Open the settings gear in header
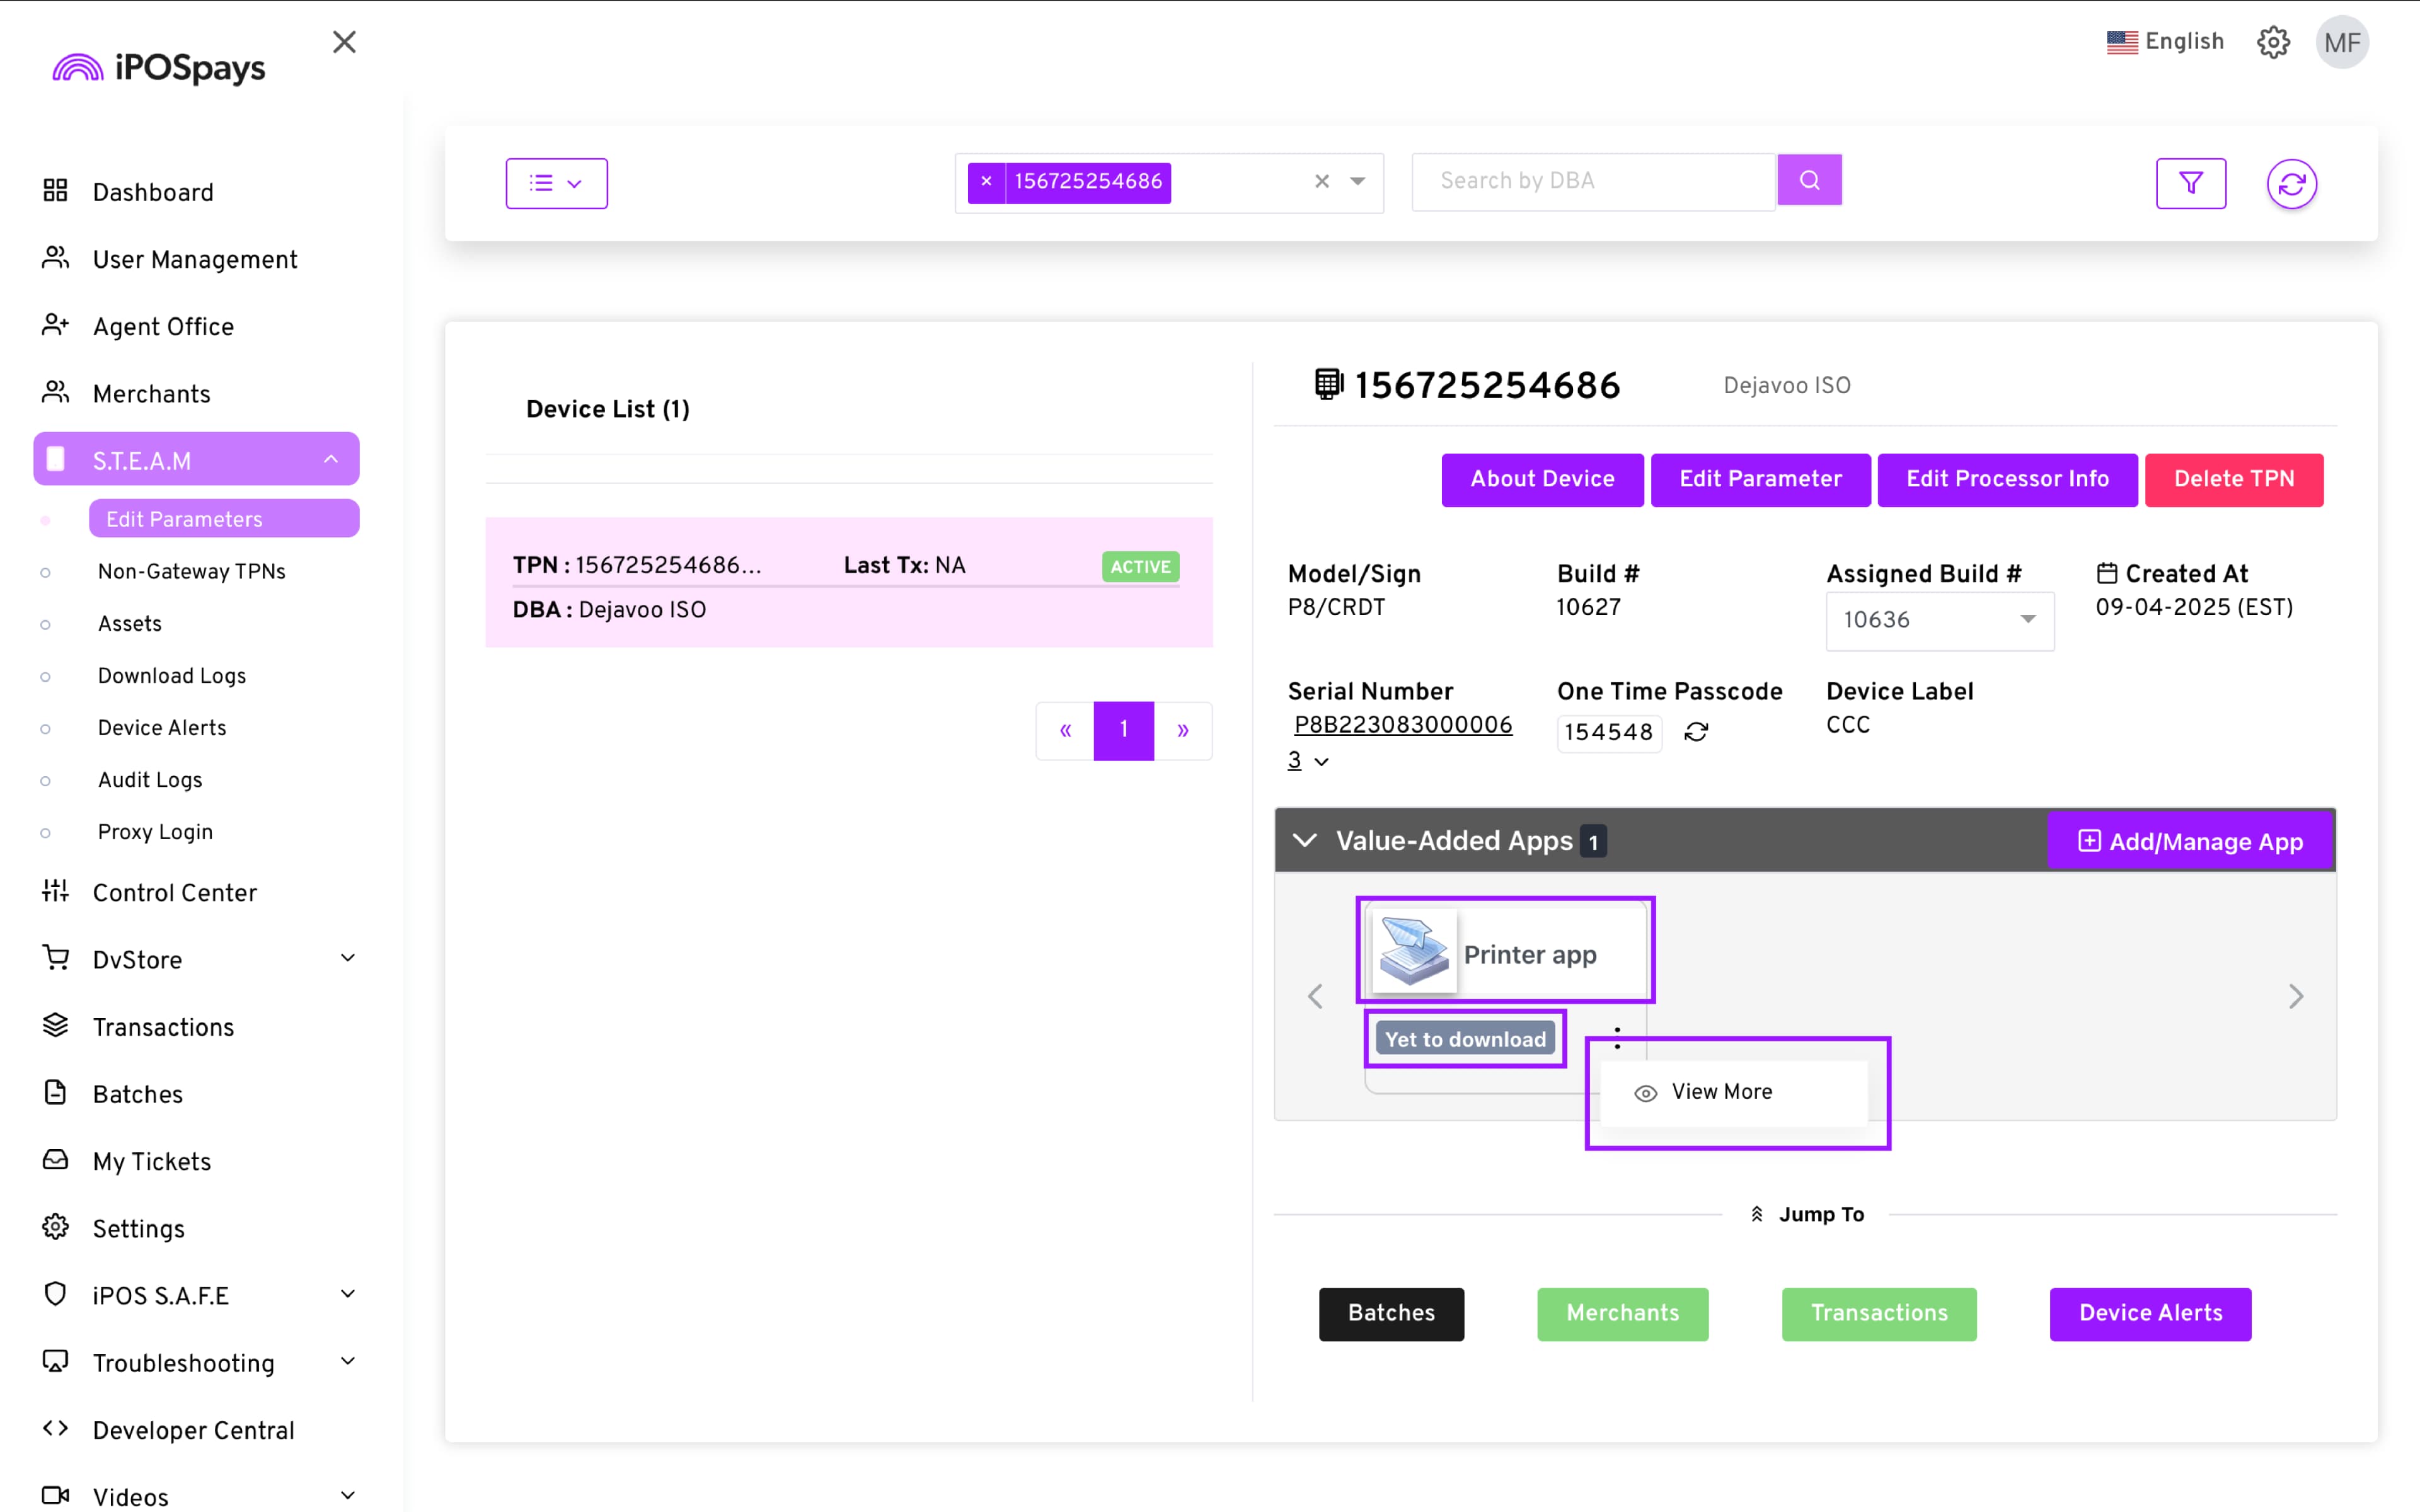The width and height of the screenshot is (2420, 1512). click(2273, 42)
